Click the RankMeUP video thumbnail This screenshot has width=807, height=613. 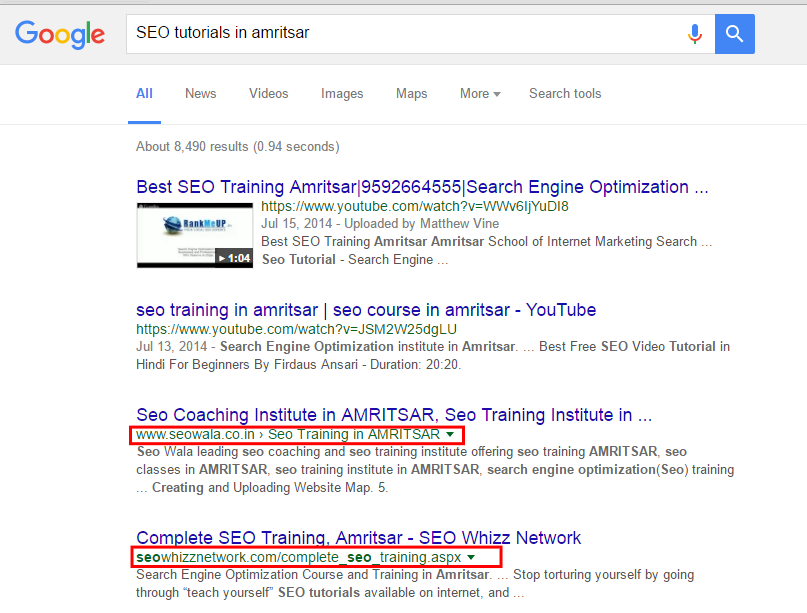point(195,235)
